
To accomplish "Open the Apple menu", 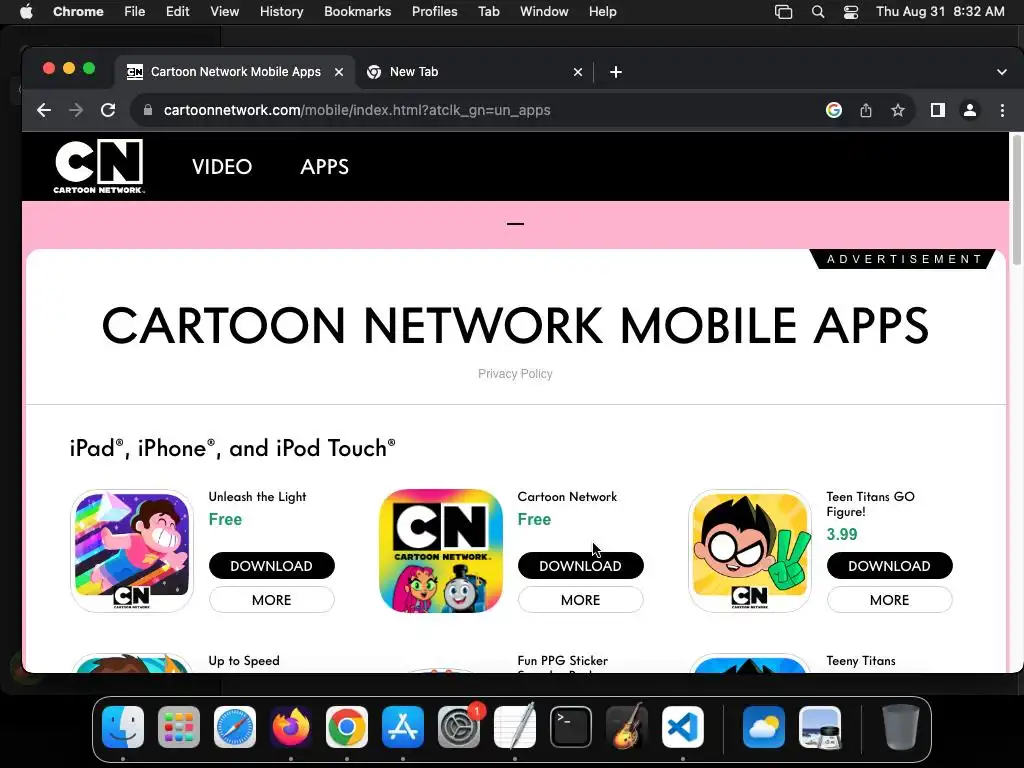I will tap(26, 12).
